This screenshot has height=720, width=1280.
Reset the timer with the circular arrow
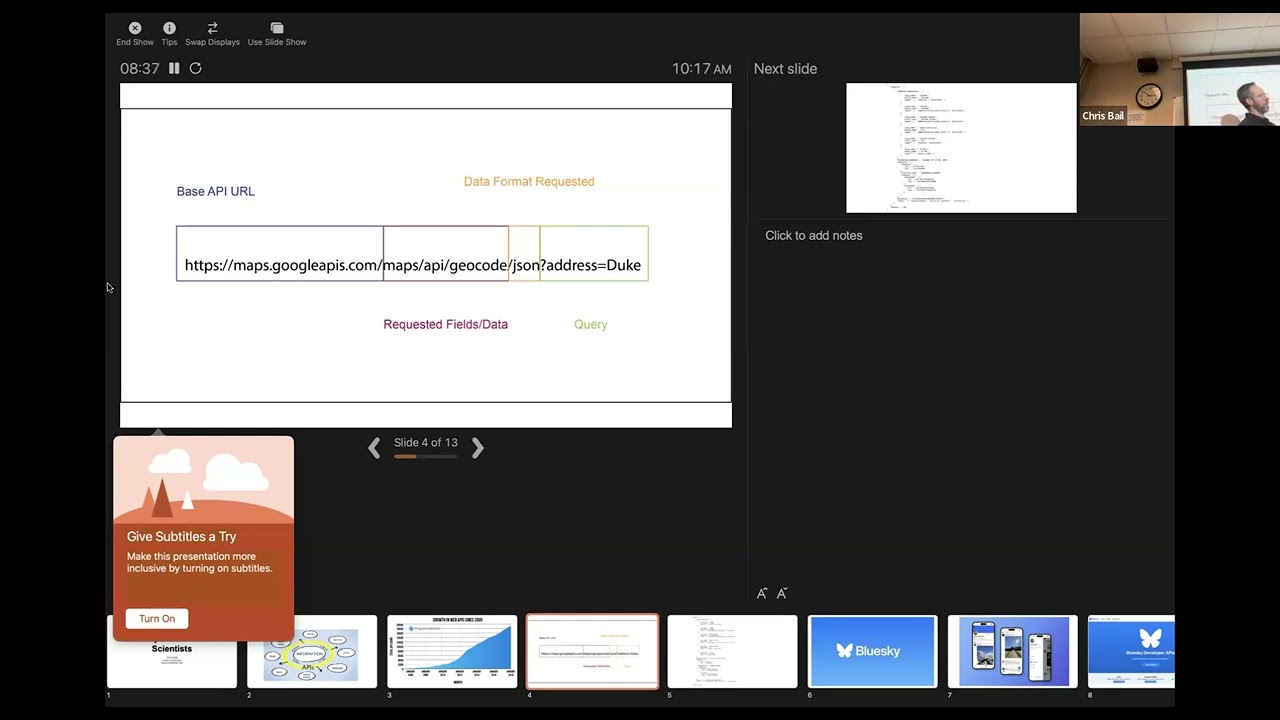tap(196, 68)
